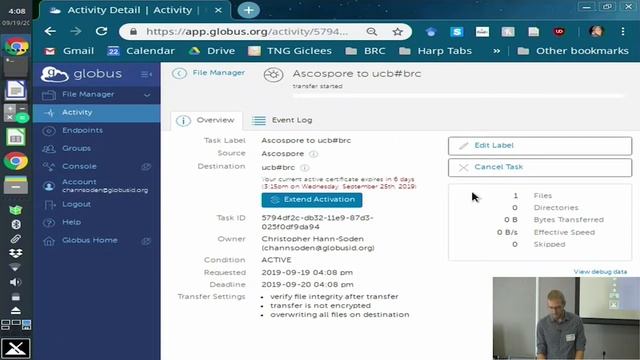Open a new browser tab
The width and height of the screenshot is (640, 360).
pyautogui.click(x=249, y=10)
